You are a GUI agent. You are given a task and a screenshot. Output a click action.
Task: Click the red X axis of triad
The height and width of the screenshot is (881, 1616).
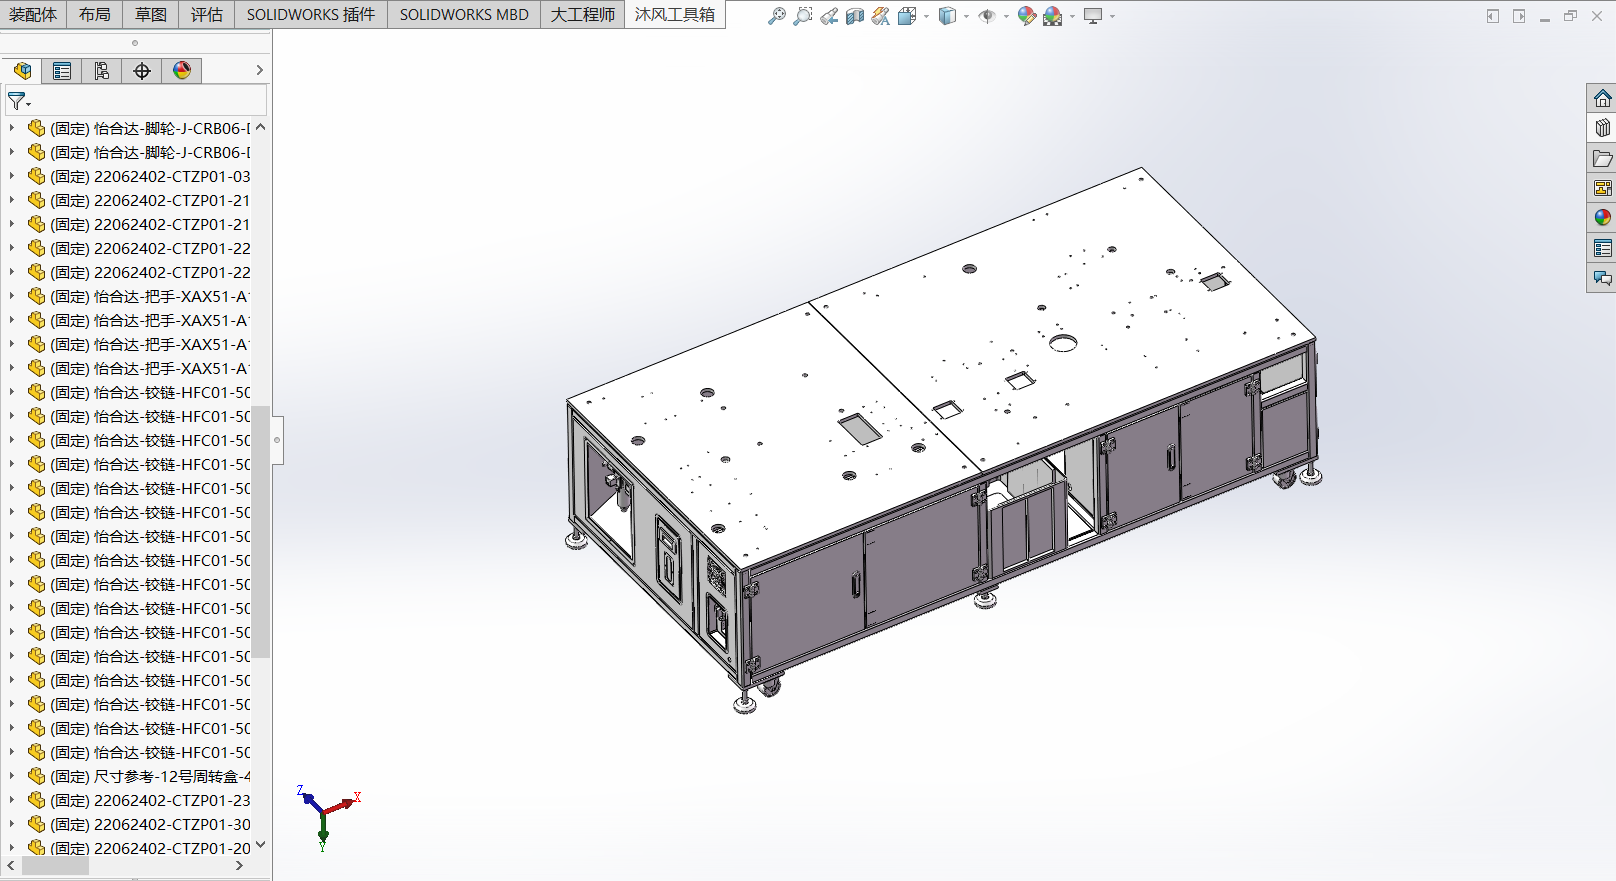[x=343, y=803]
